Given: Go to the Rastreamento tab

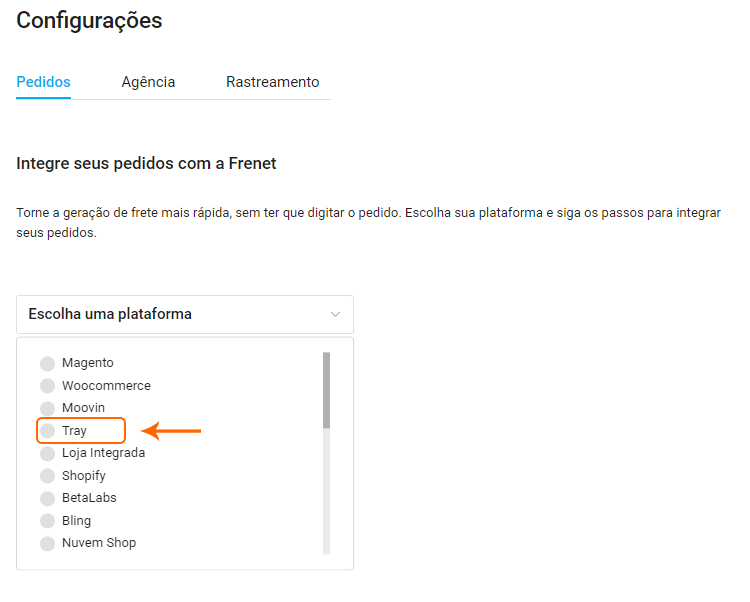Looking at the screenshot, I should click(272, 82).
